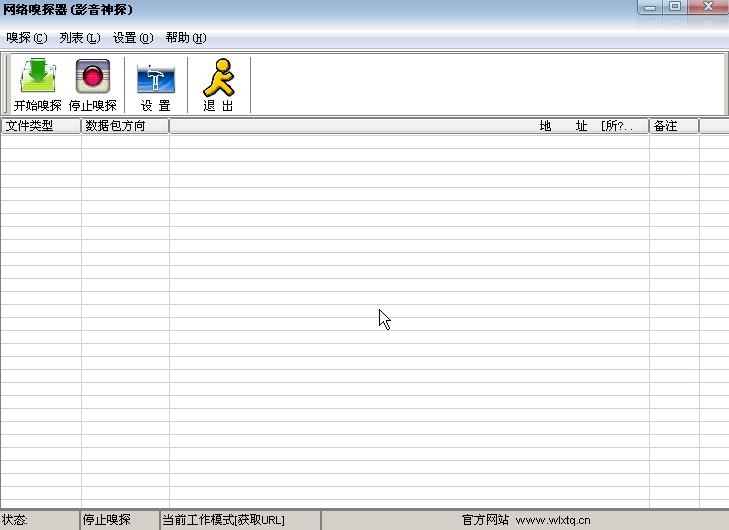Click the 当前工作模式[获取URL] status bar panel
Screen dimensions: 729x530
coord(240,520)
